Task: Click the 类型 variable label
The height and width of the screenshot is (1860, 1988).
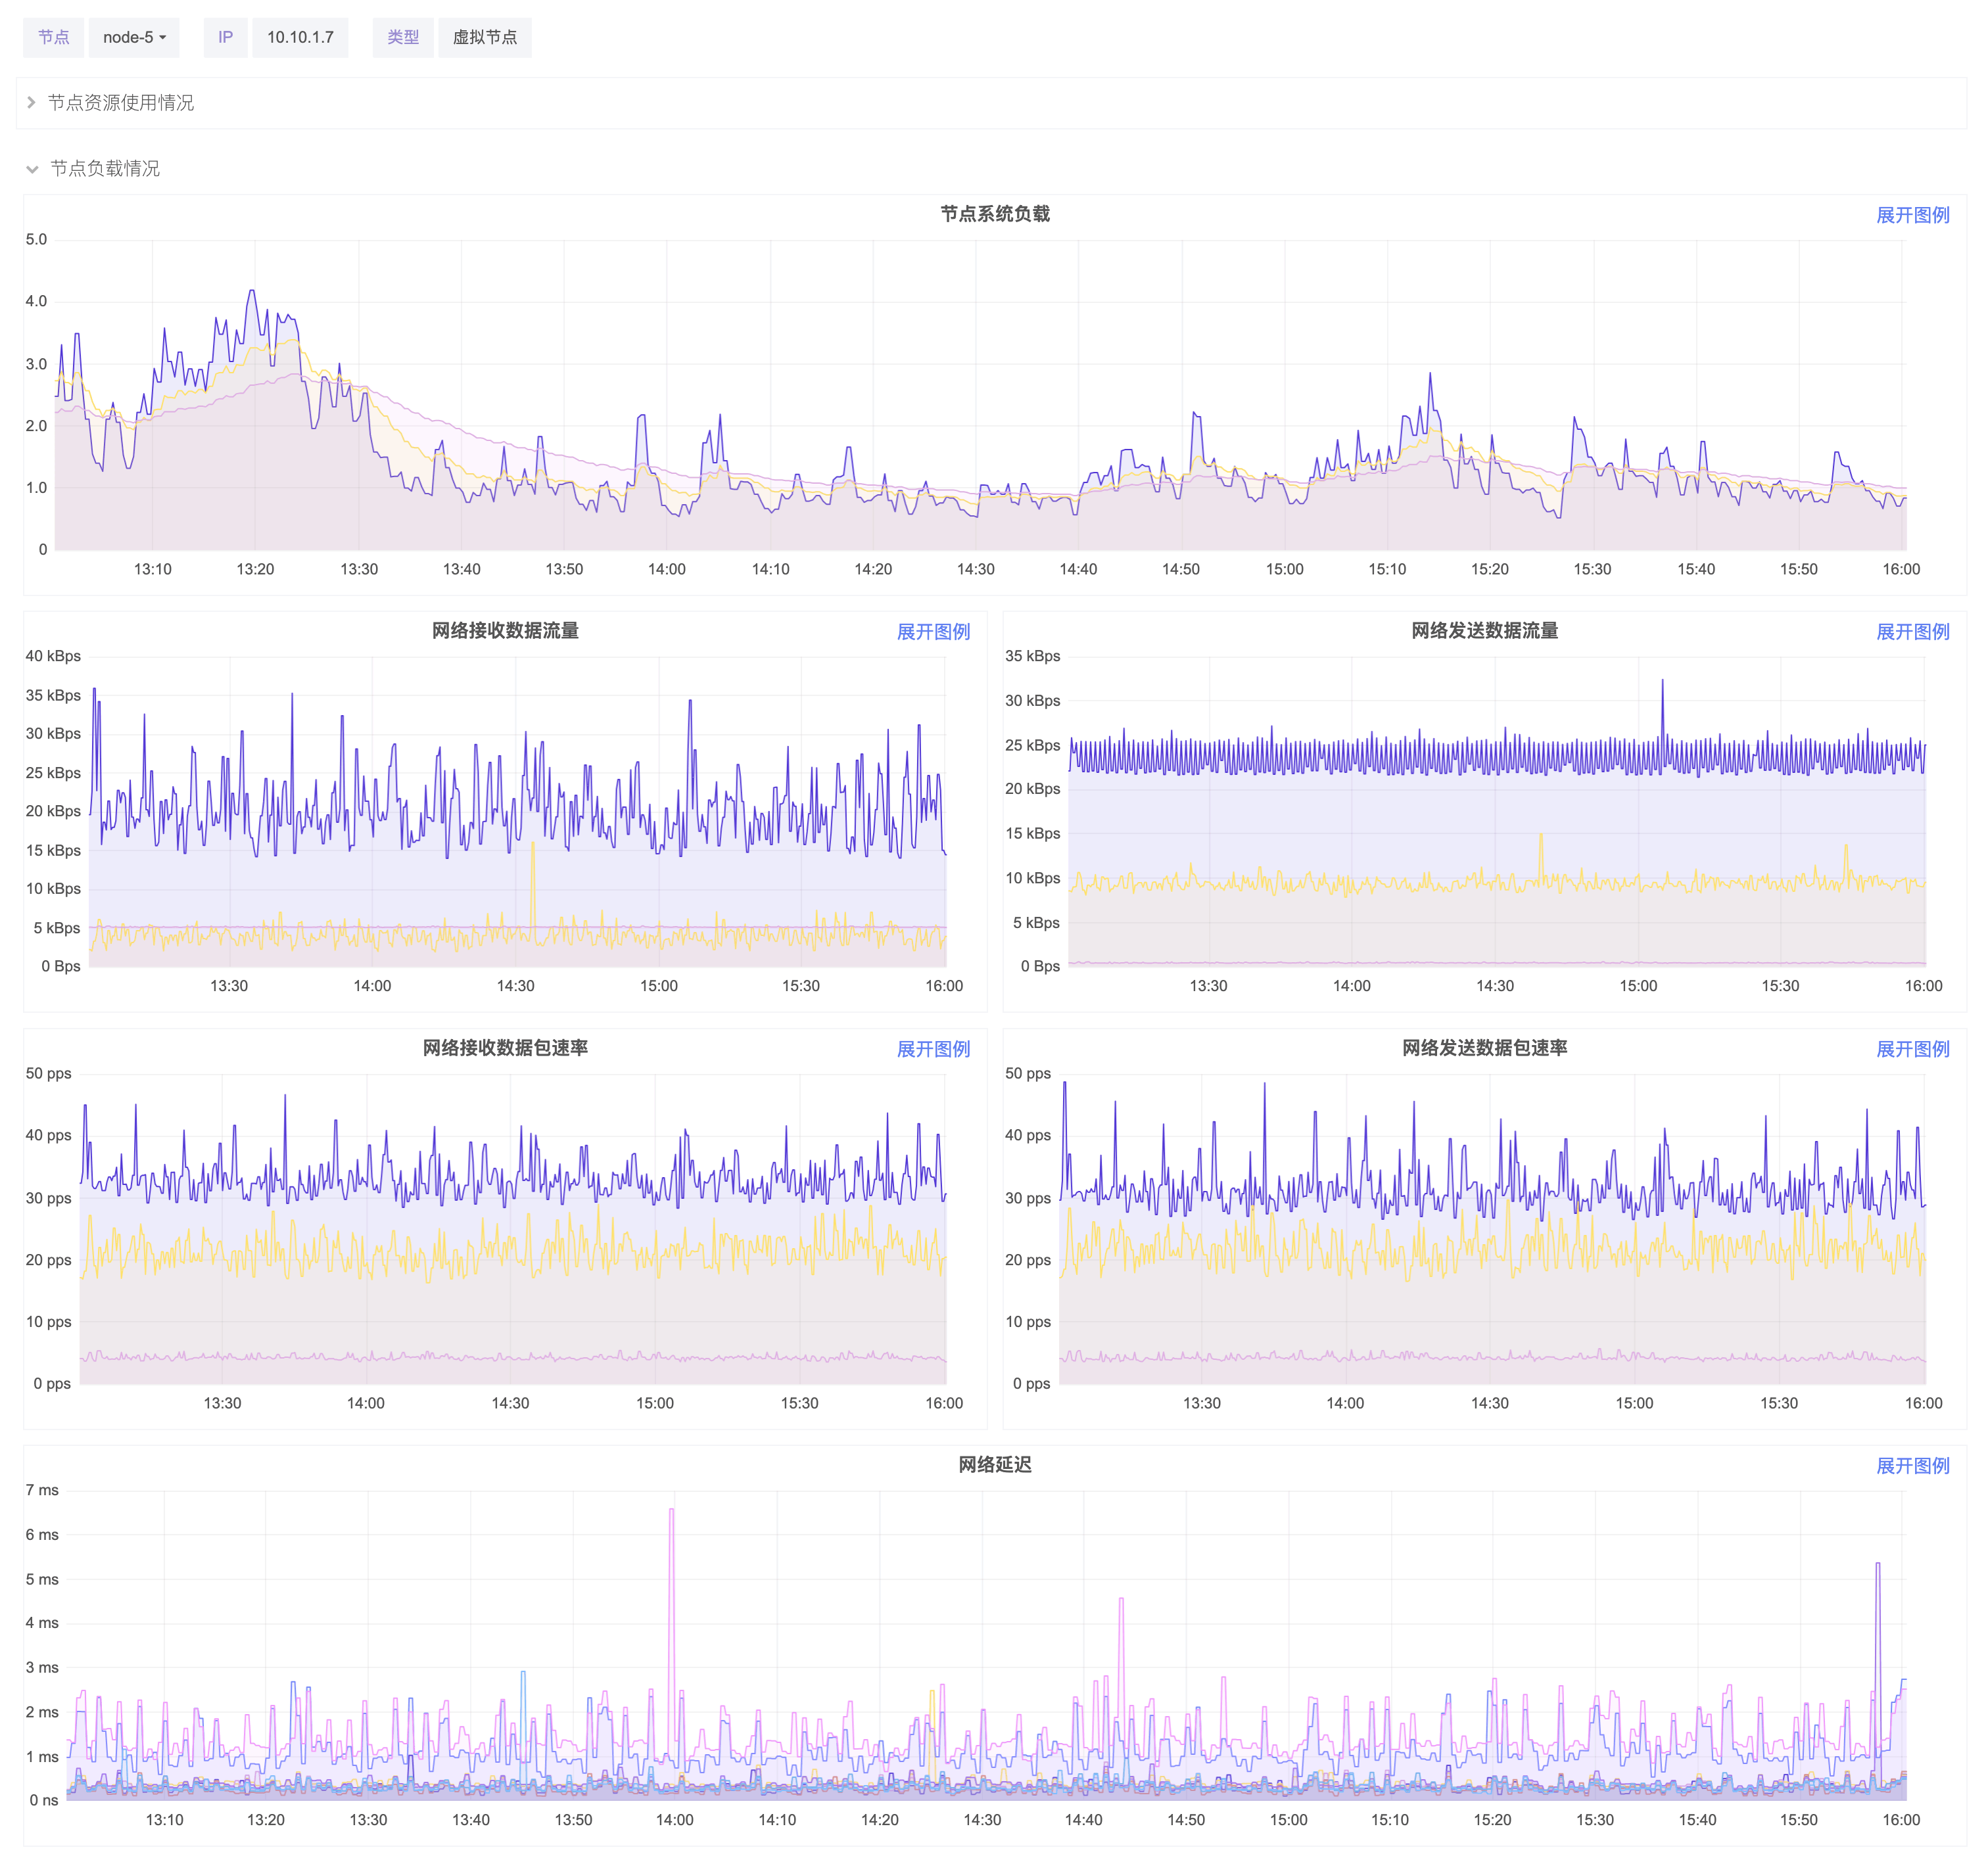Action: 403,37
